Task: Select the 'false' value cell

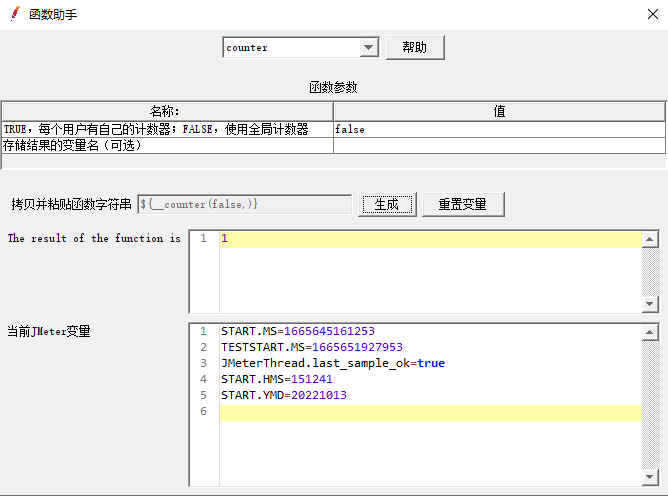Action: coord(499,129)
